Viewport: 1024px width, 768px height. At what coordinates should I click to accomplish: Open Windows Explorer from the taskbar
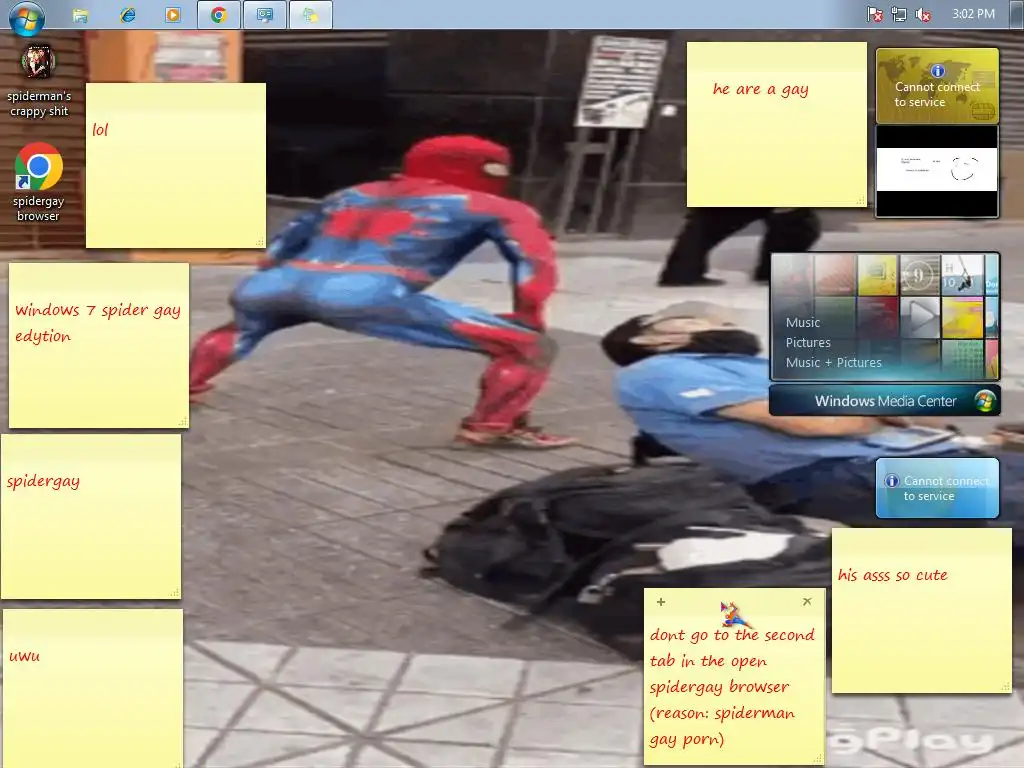click(80, 15)
